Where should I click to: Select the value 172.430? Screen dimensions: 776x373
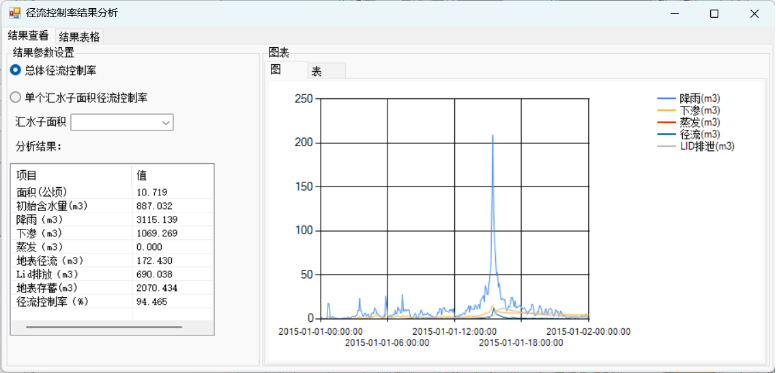[154, 261]
